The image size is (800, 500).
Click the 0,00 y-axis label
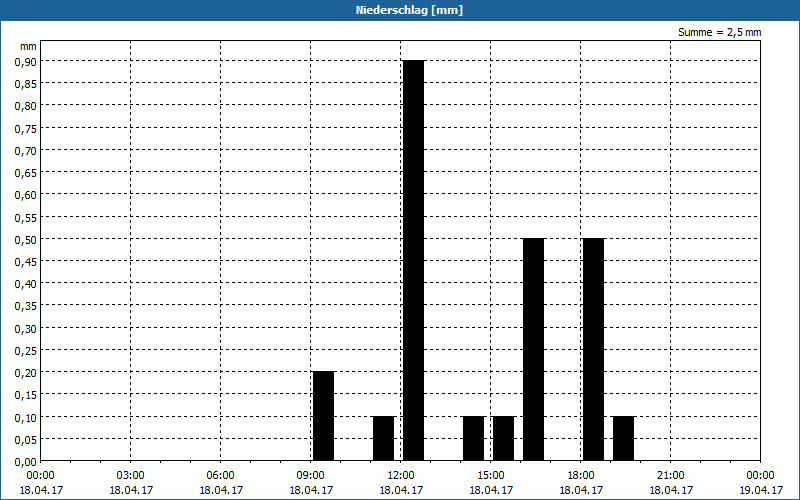point(26,462)
